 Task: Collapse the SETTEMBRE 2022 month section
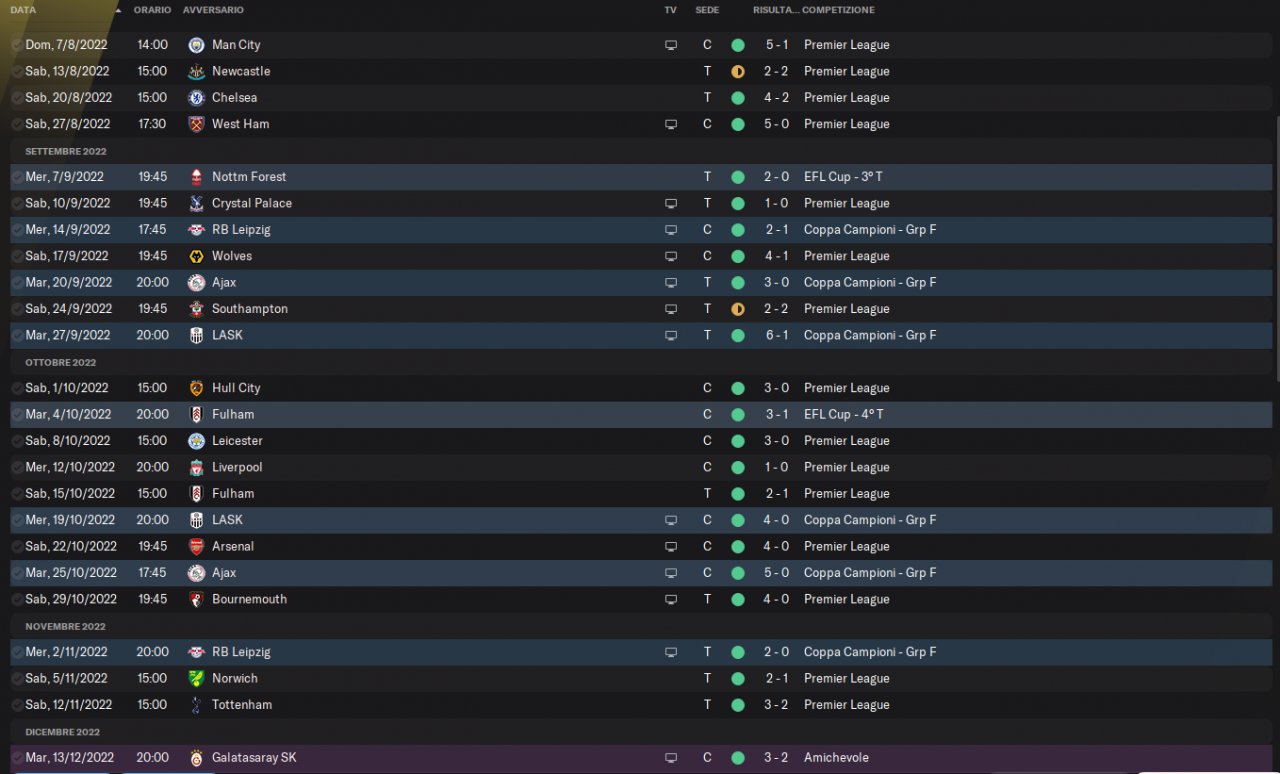pos(66,151)
